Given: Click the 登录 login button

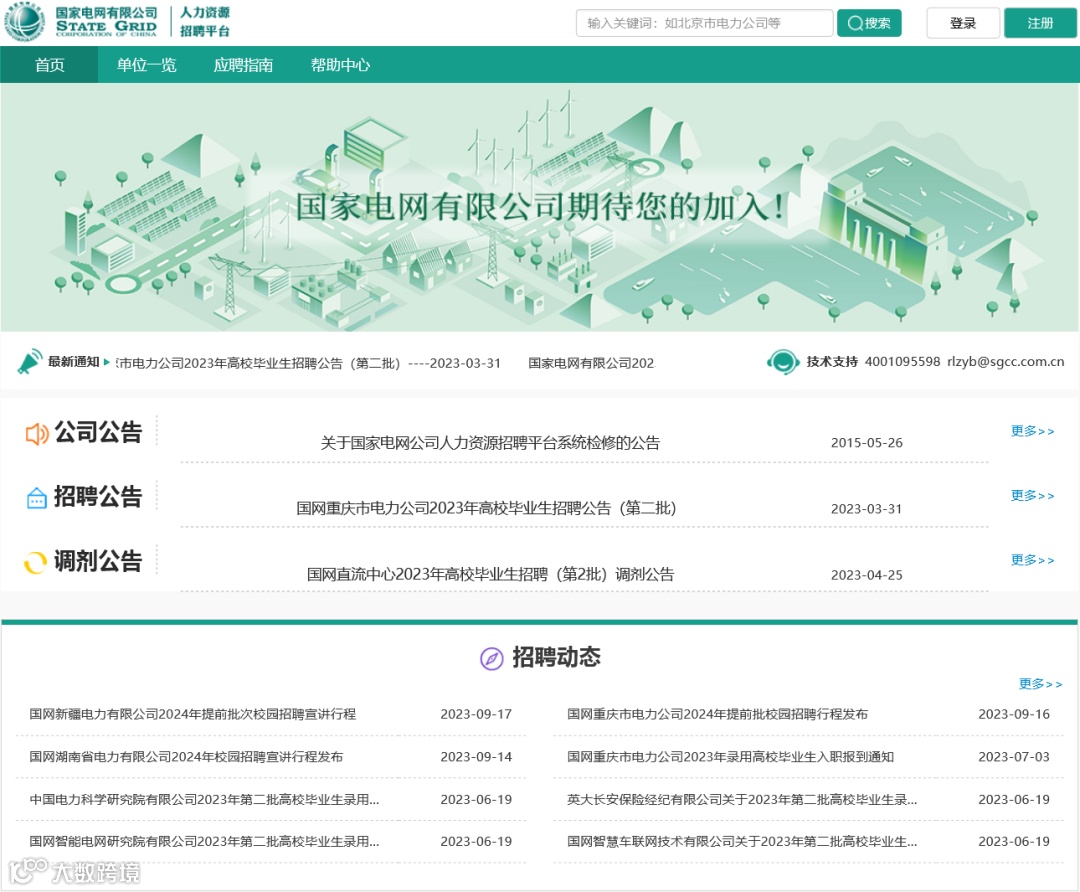Looking at the screenshot, I should click(963, 23).
